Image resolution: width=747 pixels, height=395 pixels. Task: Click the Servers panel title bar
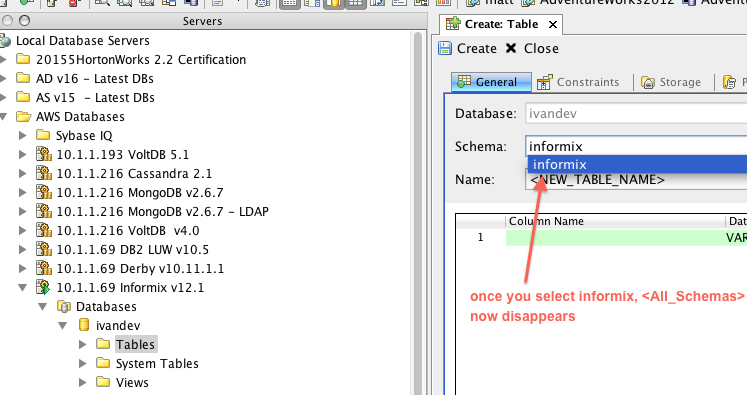tap(213, 21)
